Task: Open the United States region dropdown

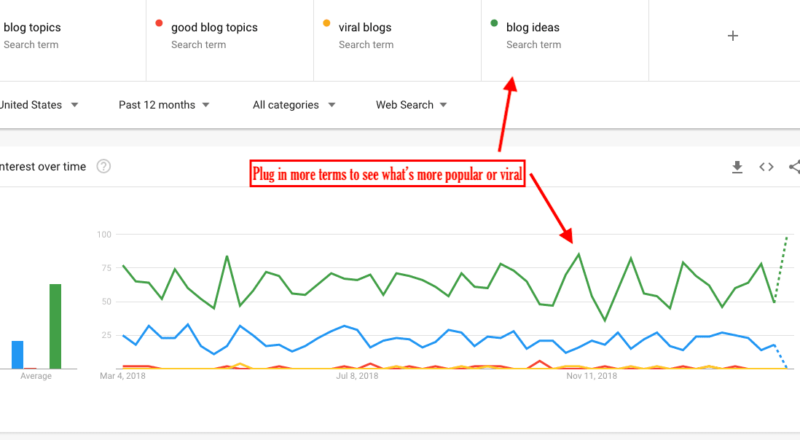Action: [39, 105]
